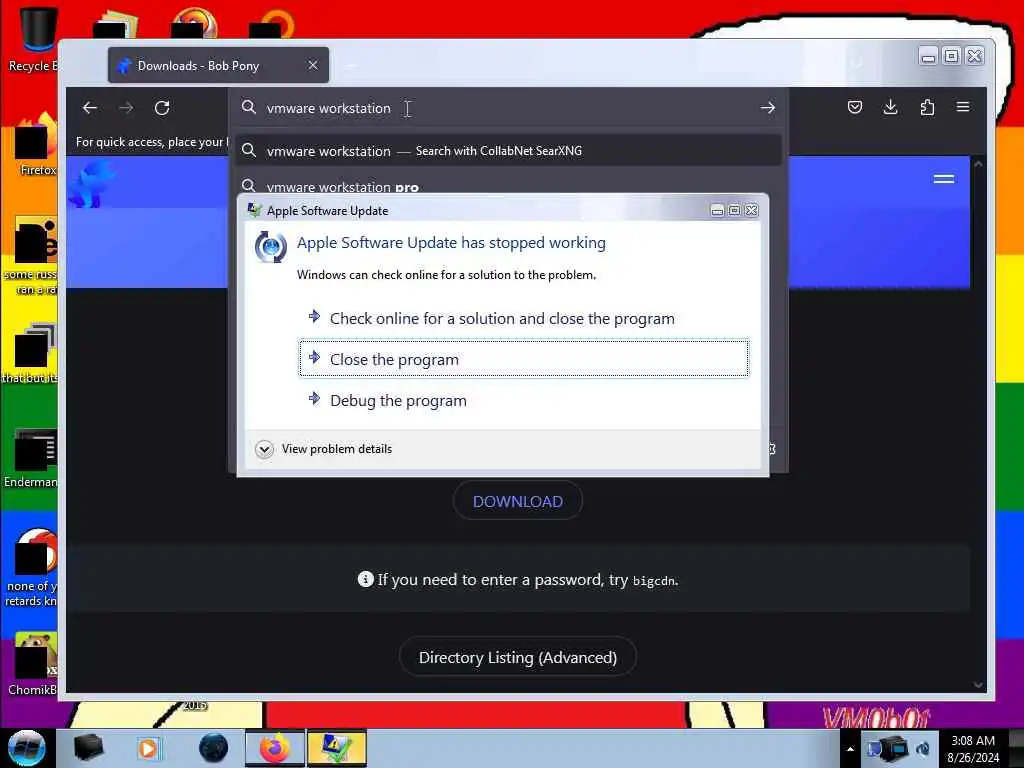The height and width of the screenshot is (768, 1024).
Task: Choose the Search with CollabNet SearXNG suggestion
Action: click(509, 151)
